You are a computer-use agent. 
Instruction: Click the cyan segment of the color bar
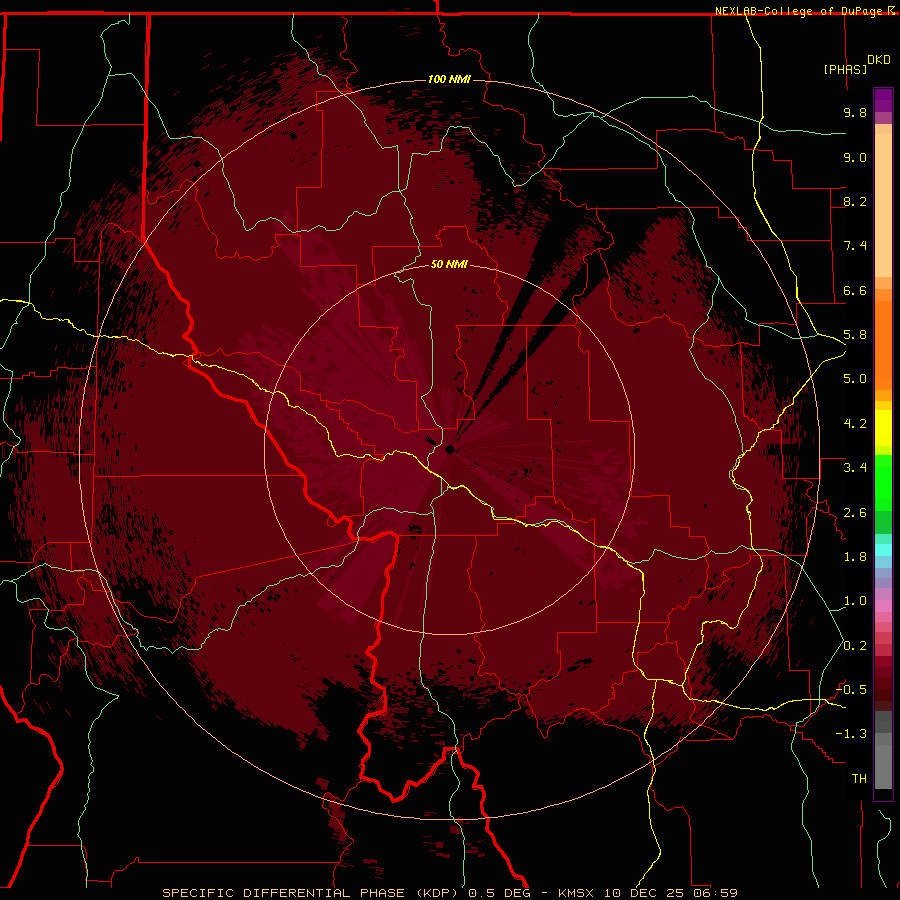pyautogui.click(x=883, y=550)
